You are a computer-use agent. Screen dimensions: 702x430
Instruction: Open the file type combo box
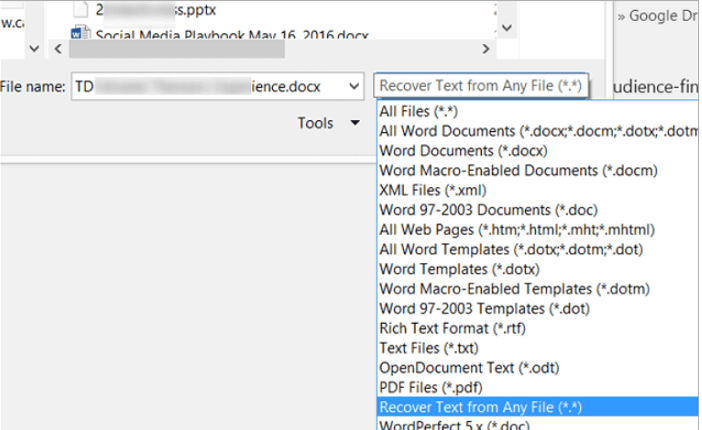point(480,86)
